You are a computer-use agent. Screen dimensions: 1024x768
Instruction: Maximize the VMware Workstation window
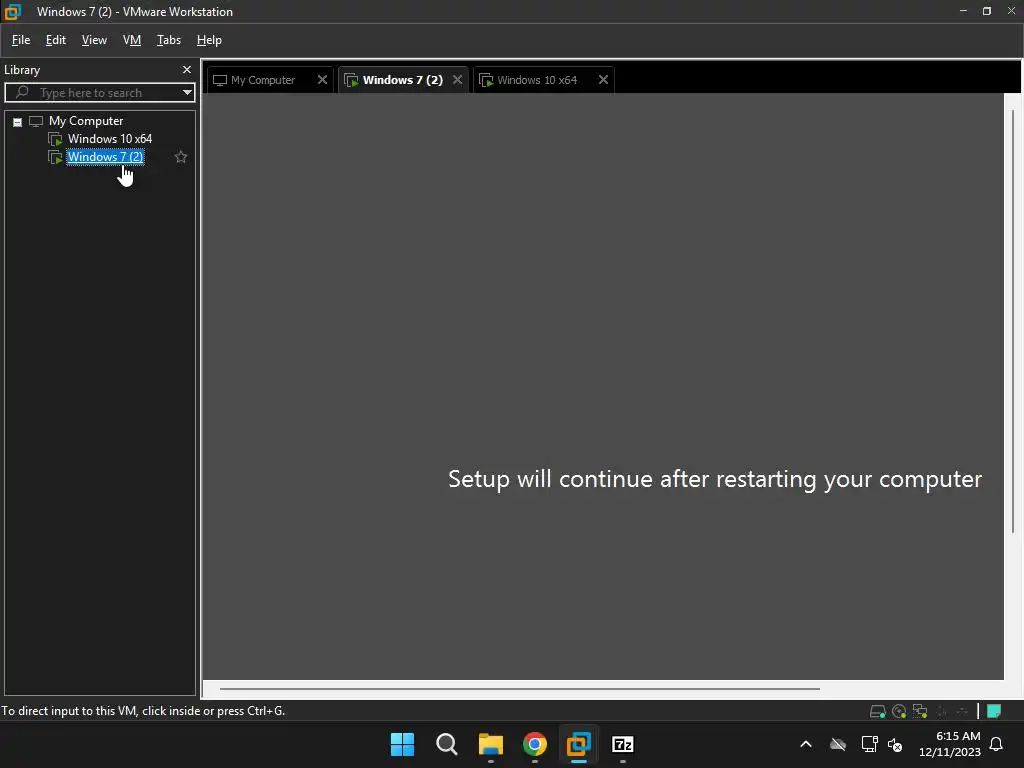click(987, 11)
